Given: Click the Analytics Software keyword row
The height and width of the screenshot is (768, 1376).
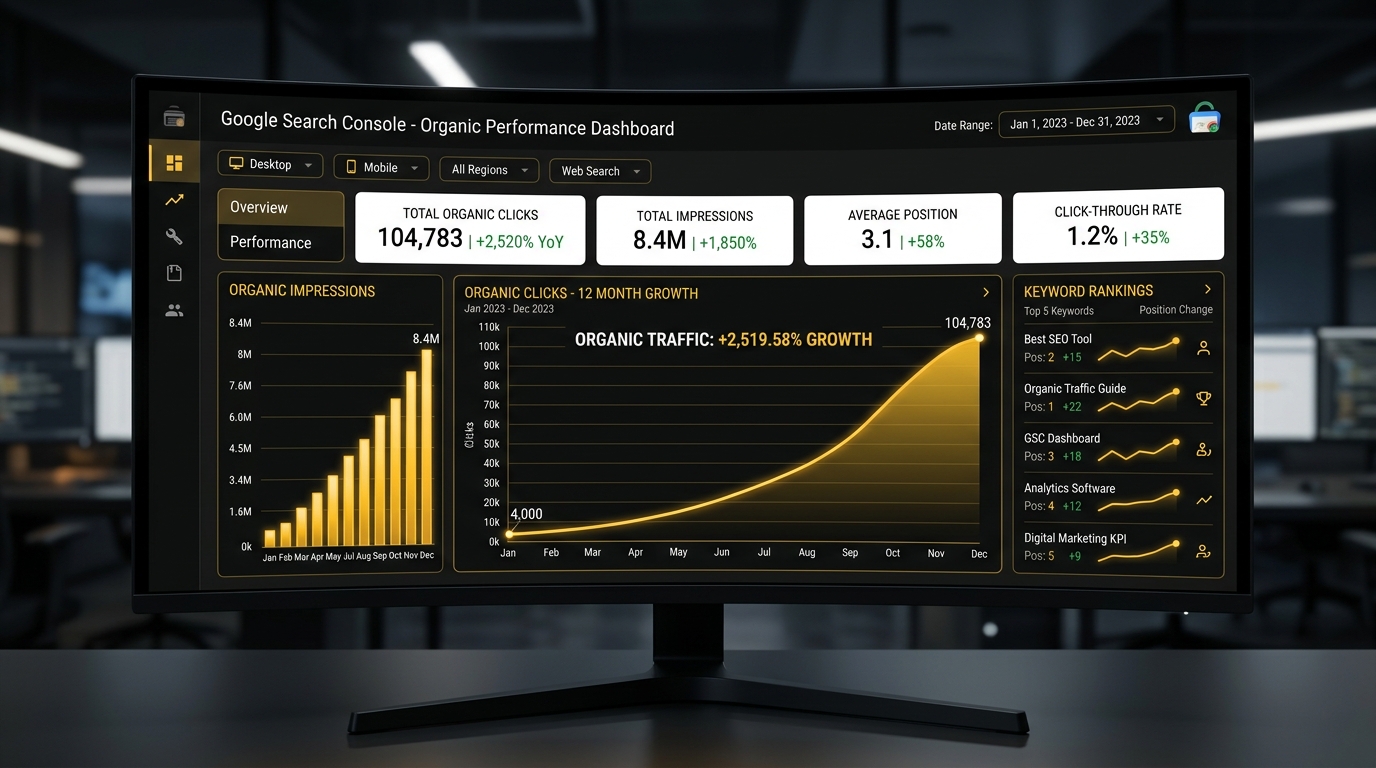Looking at the screenshot, I should (x=1118, y=498).
